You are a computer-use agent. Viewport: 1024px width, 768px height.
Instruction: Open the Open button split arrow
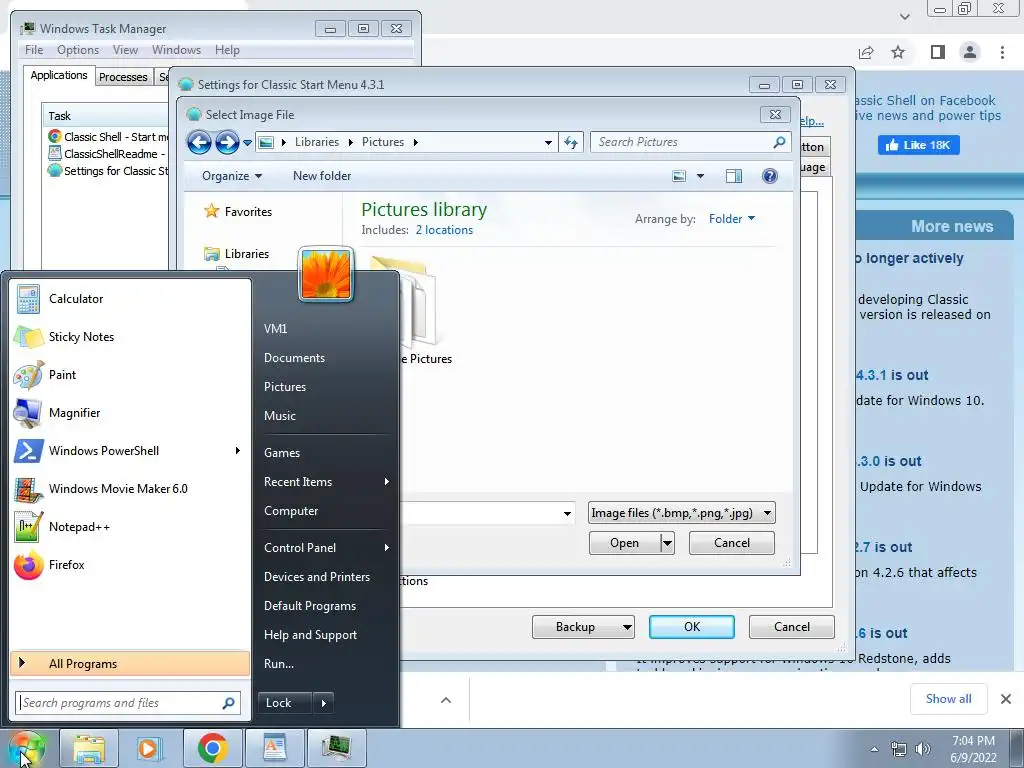click(x=667, y=543)
